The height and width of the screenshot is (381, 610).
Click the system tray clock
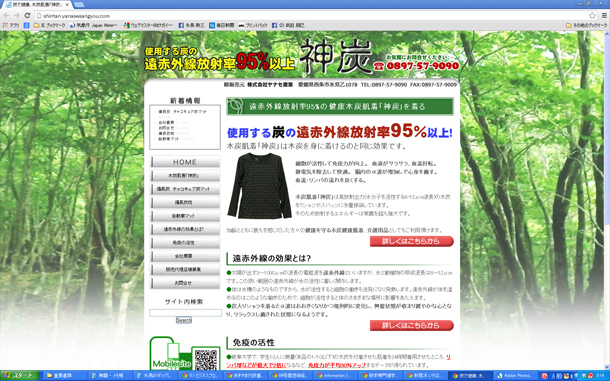601,376
